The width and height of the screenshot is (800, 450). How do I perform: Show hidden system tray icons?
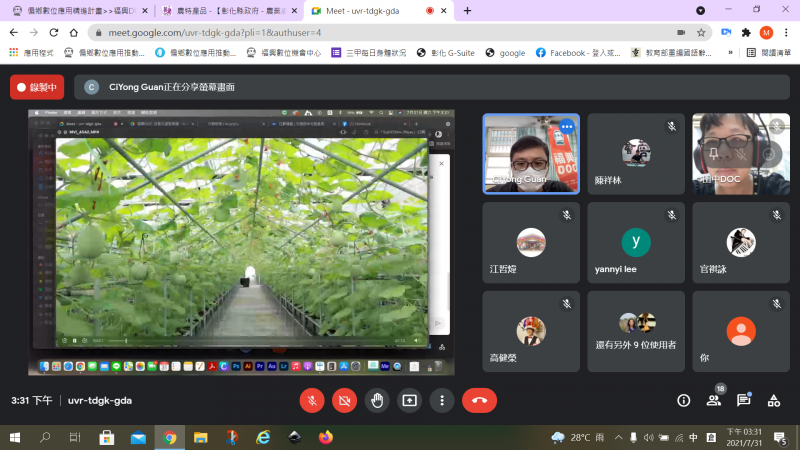pos(618,437)
